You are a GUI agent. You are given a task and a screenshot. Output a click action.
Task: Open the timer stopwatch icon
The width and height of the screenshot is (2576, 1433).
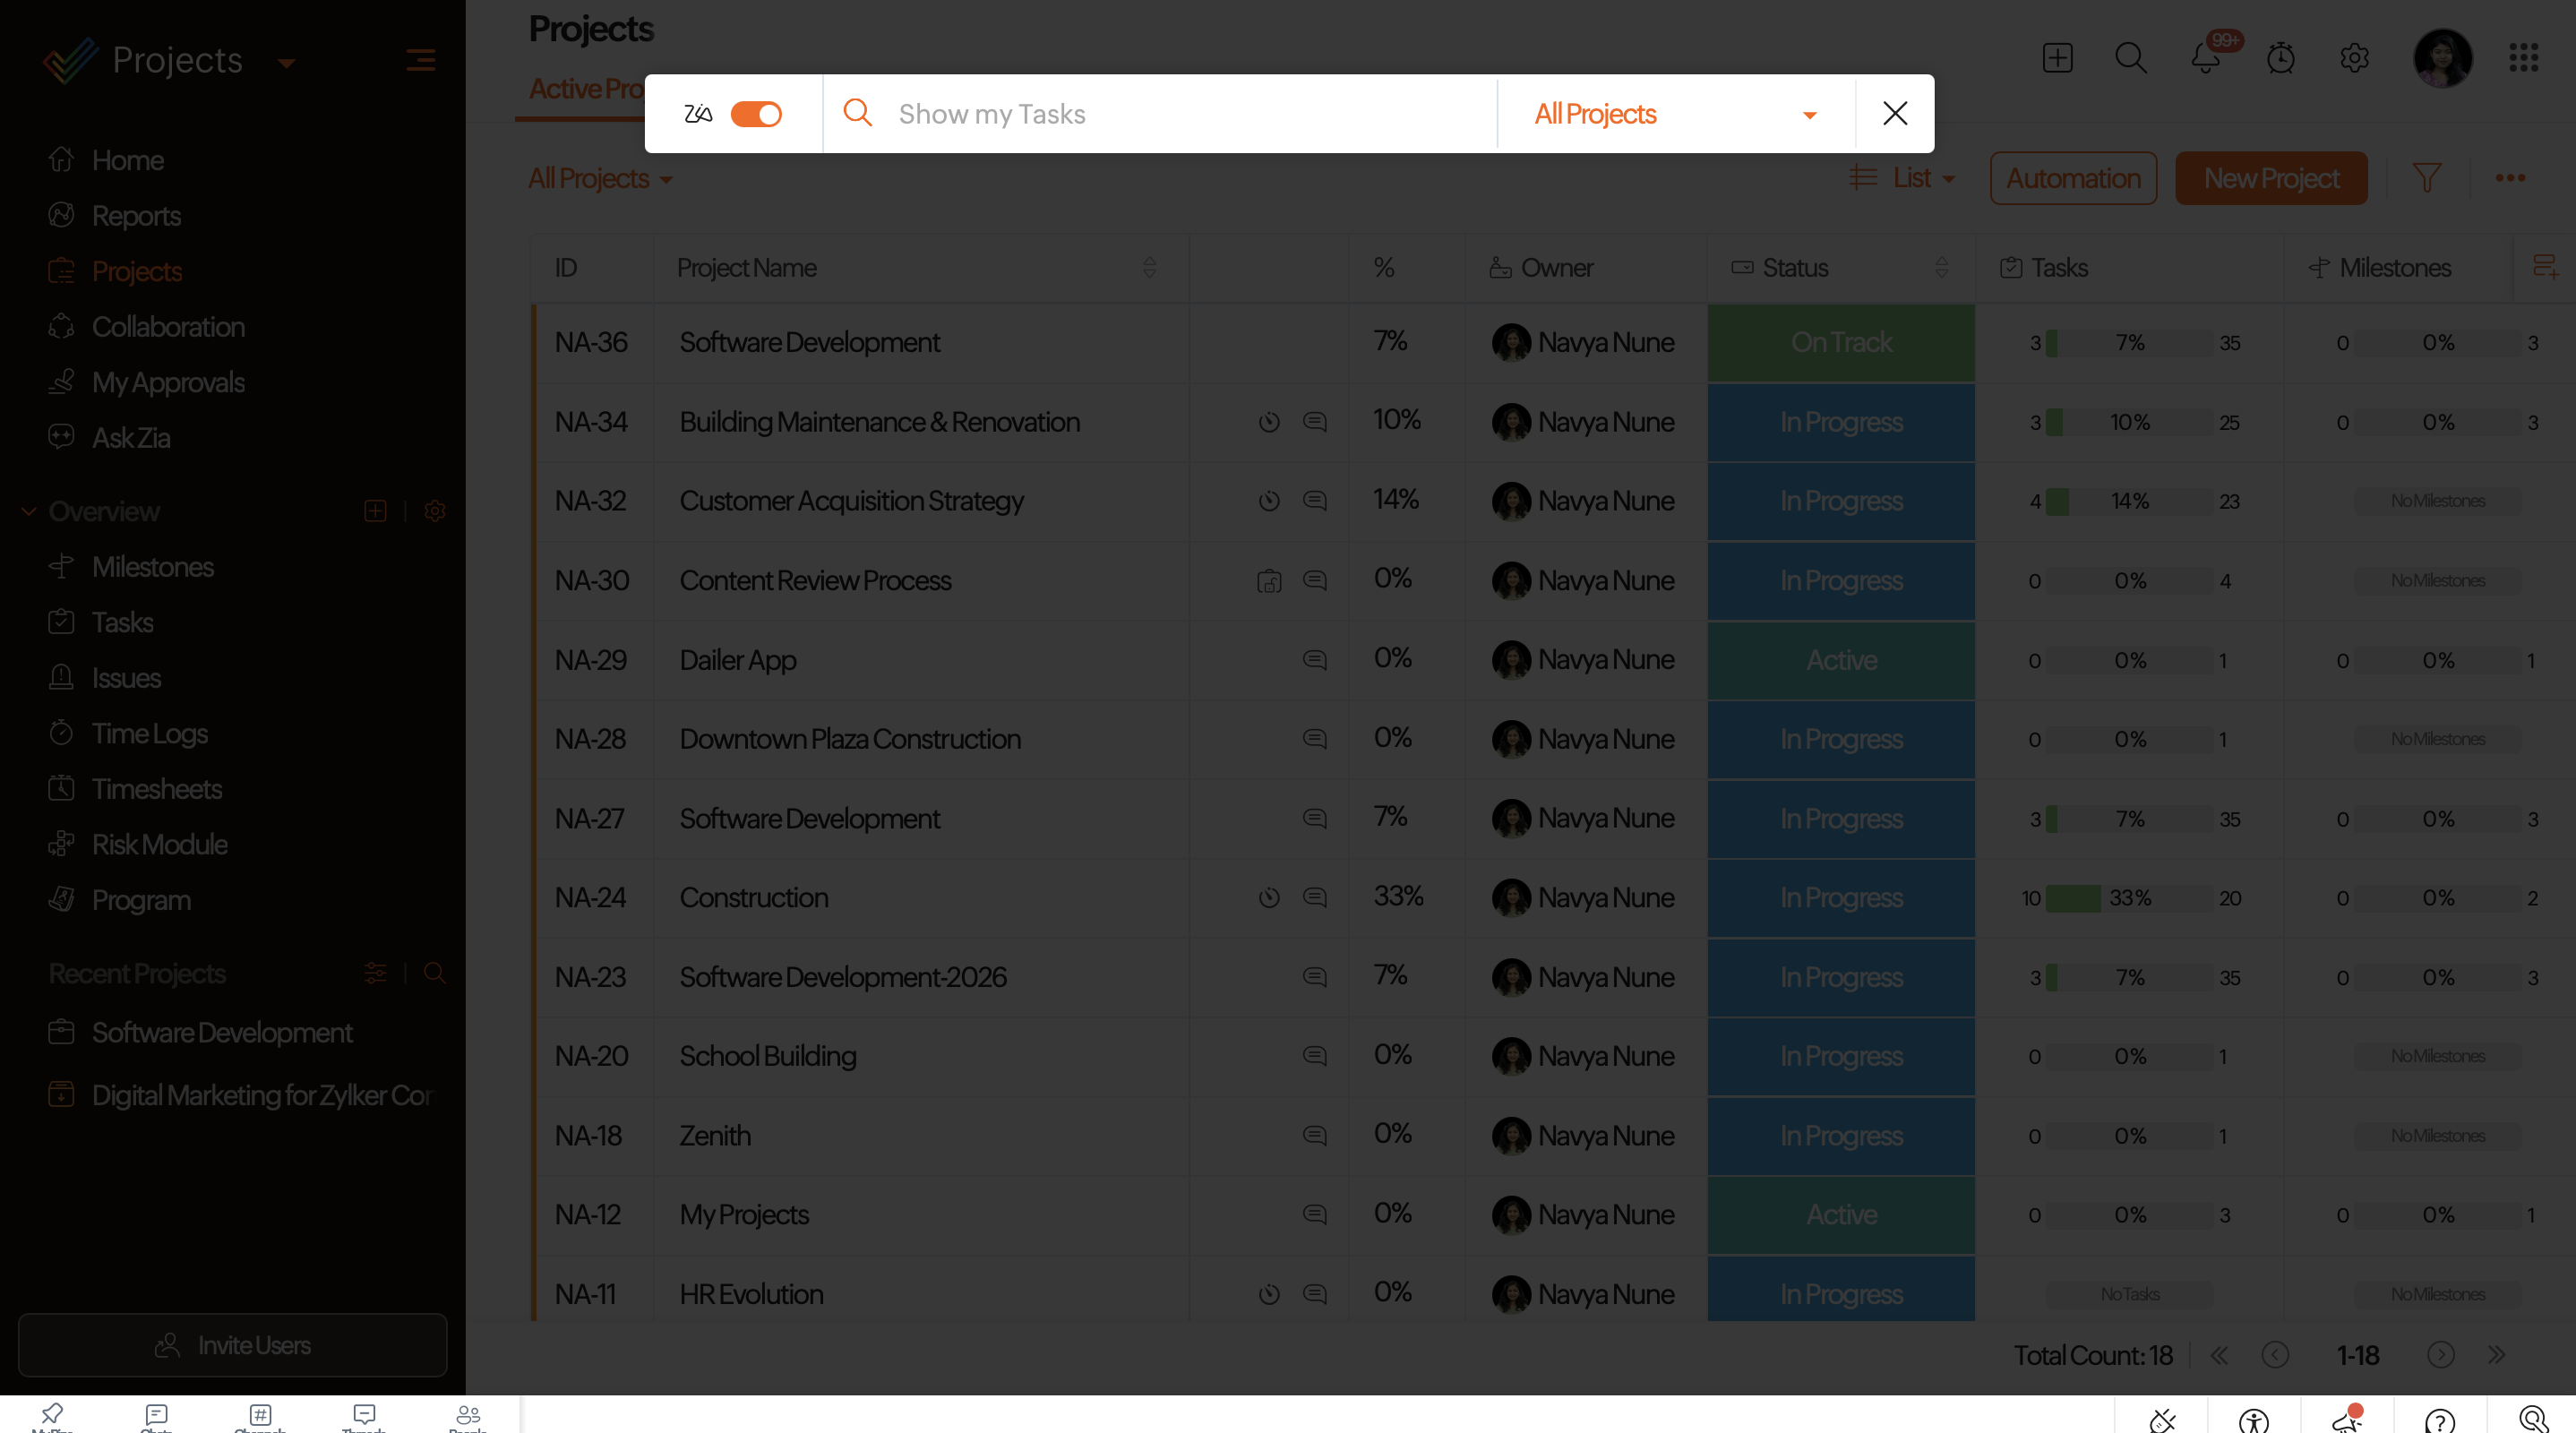point(2280,58)
